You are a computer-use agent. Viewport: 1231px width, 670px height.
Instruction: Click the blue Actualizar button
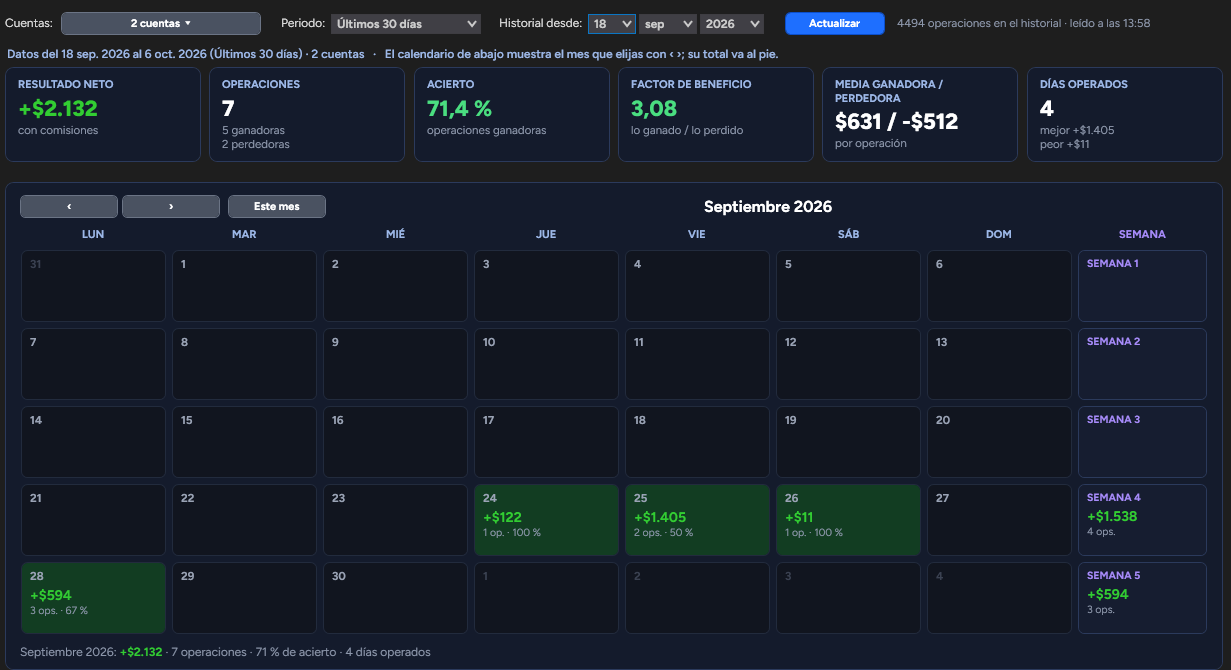[x=835, y=23]
